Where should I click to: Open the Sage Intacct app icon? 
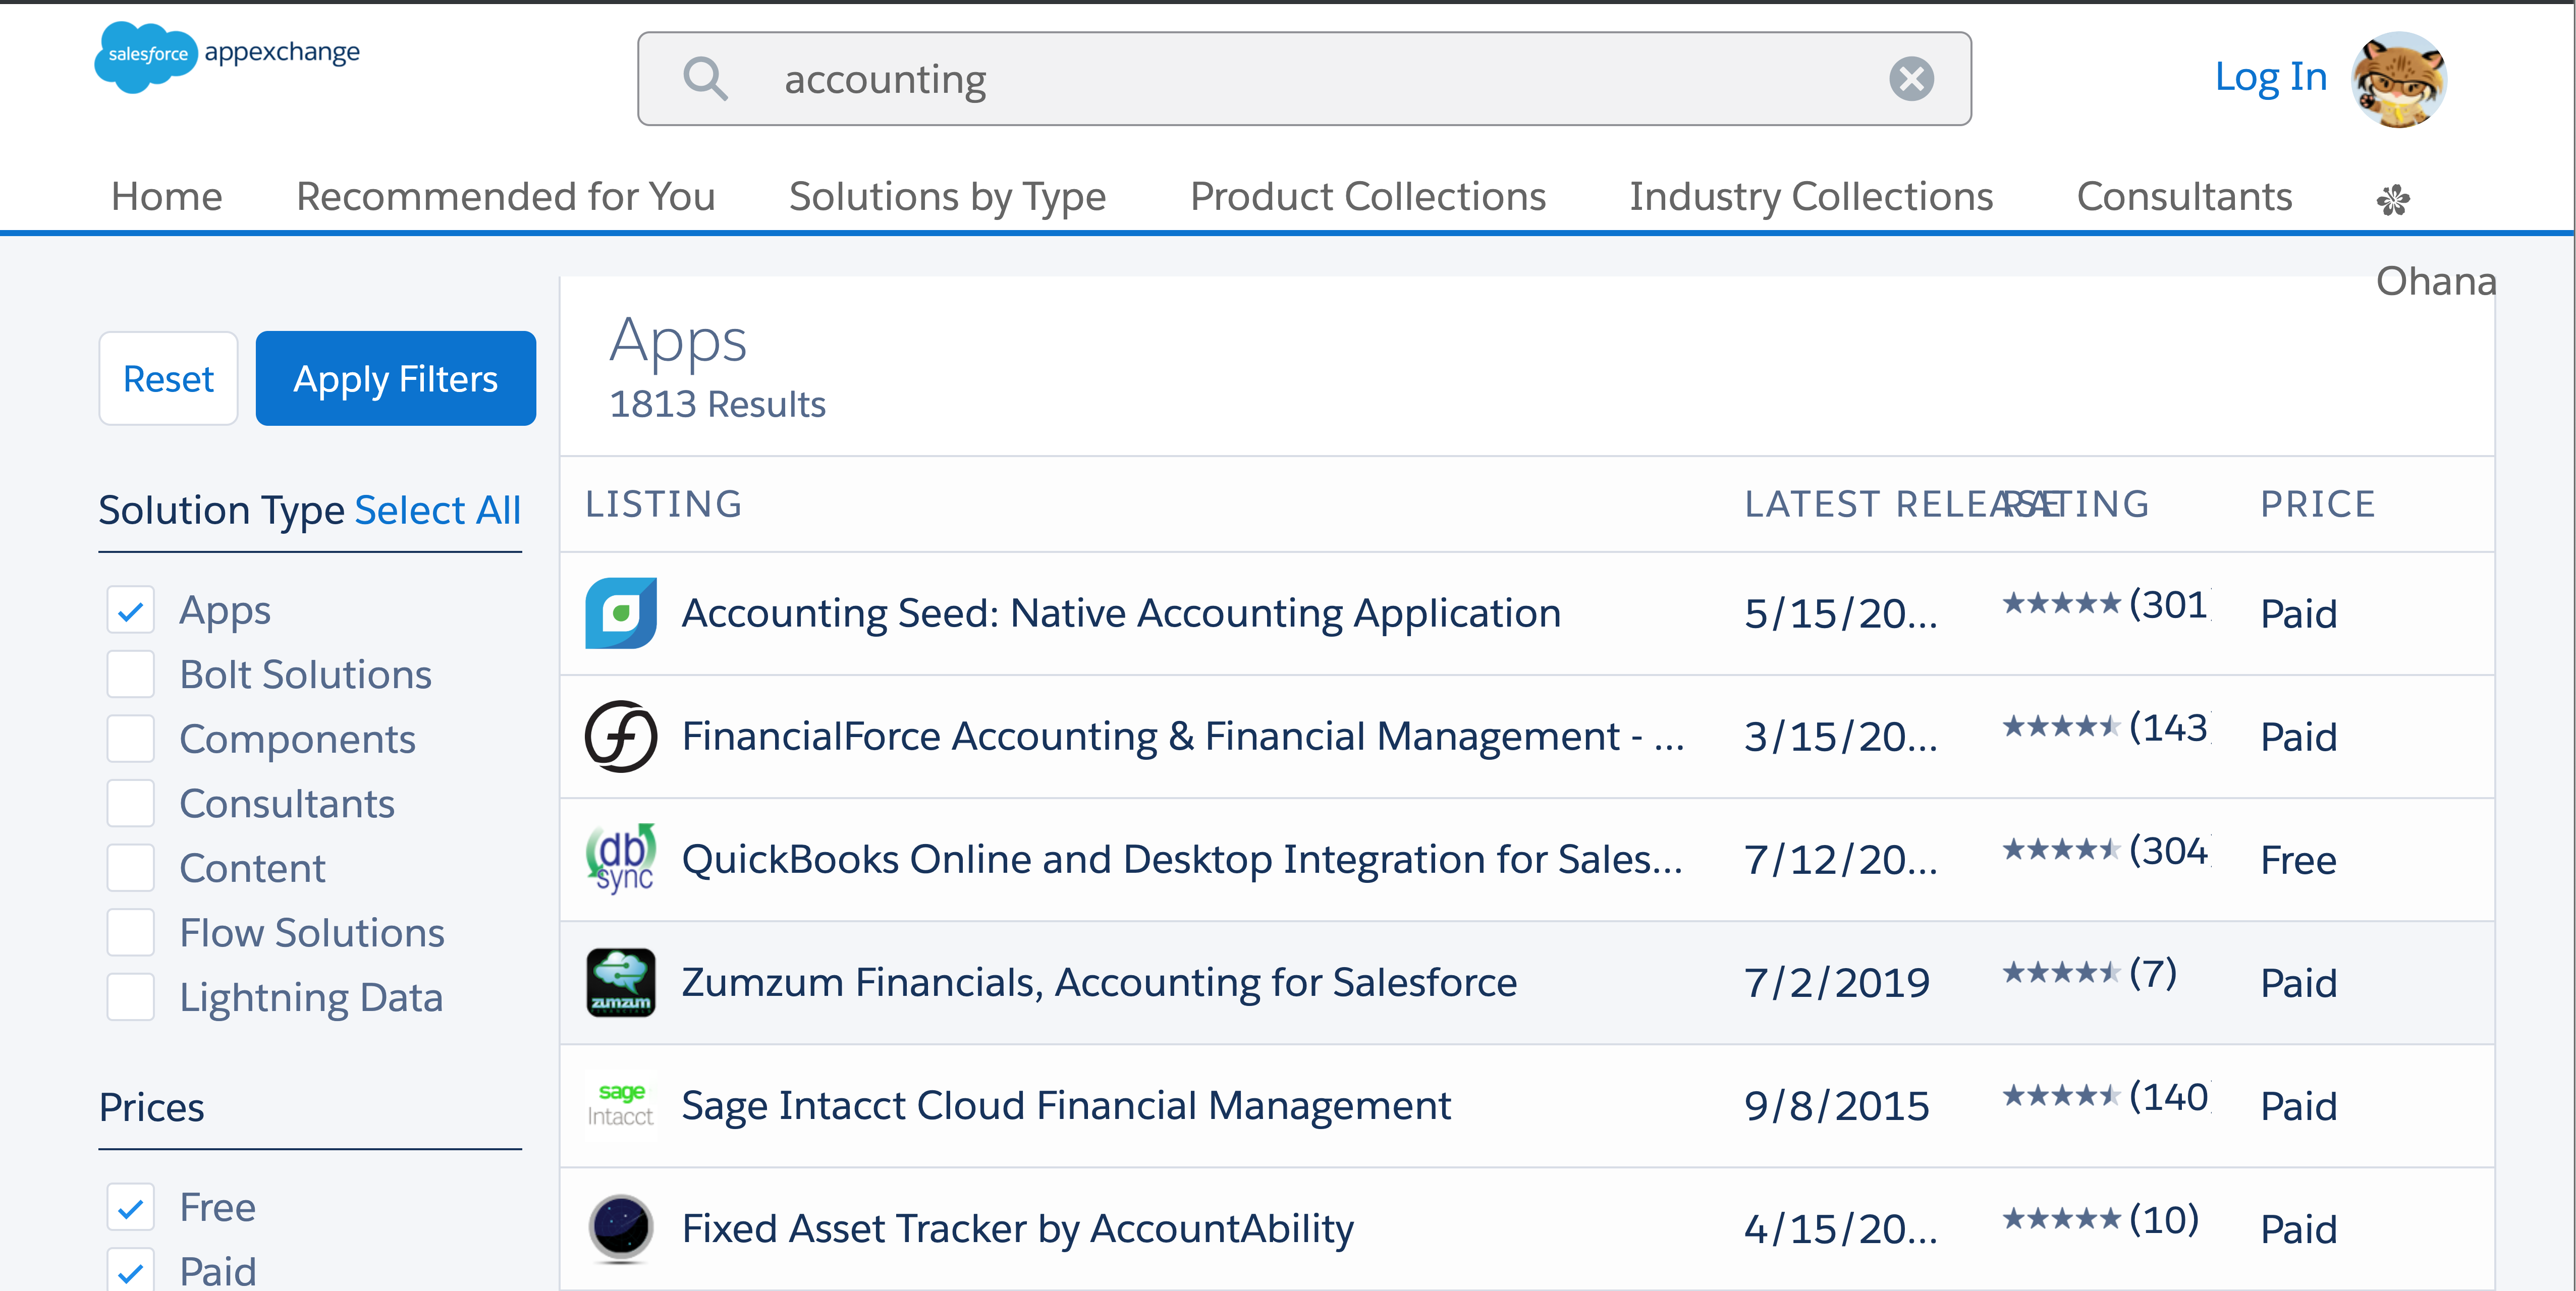(x=621, y=1105)
